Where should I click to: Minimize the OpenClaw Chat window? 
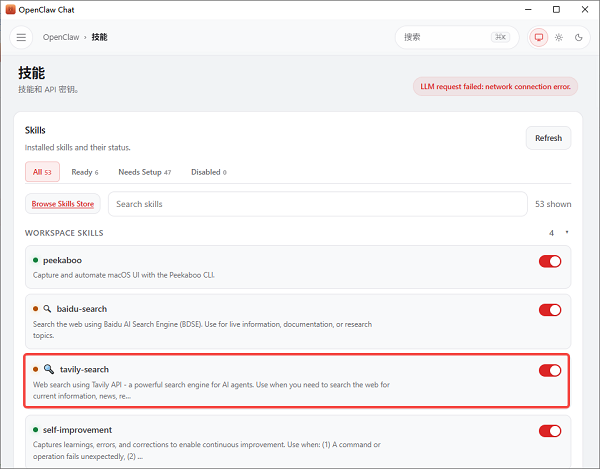(528, 10)
